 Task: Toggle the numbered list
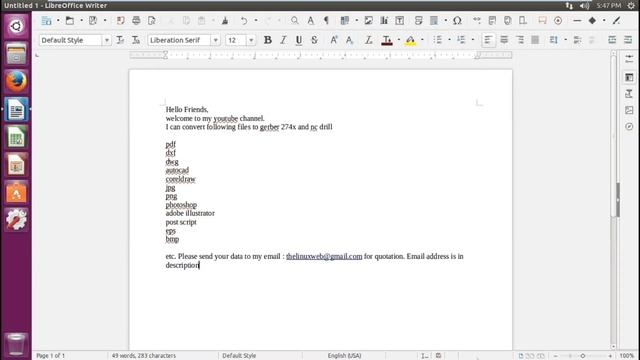(461, 40)
